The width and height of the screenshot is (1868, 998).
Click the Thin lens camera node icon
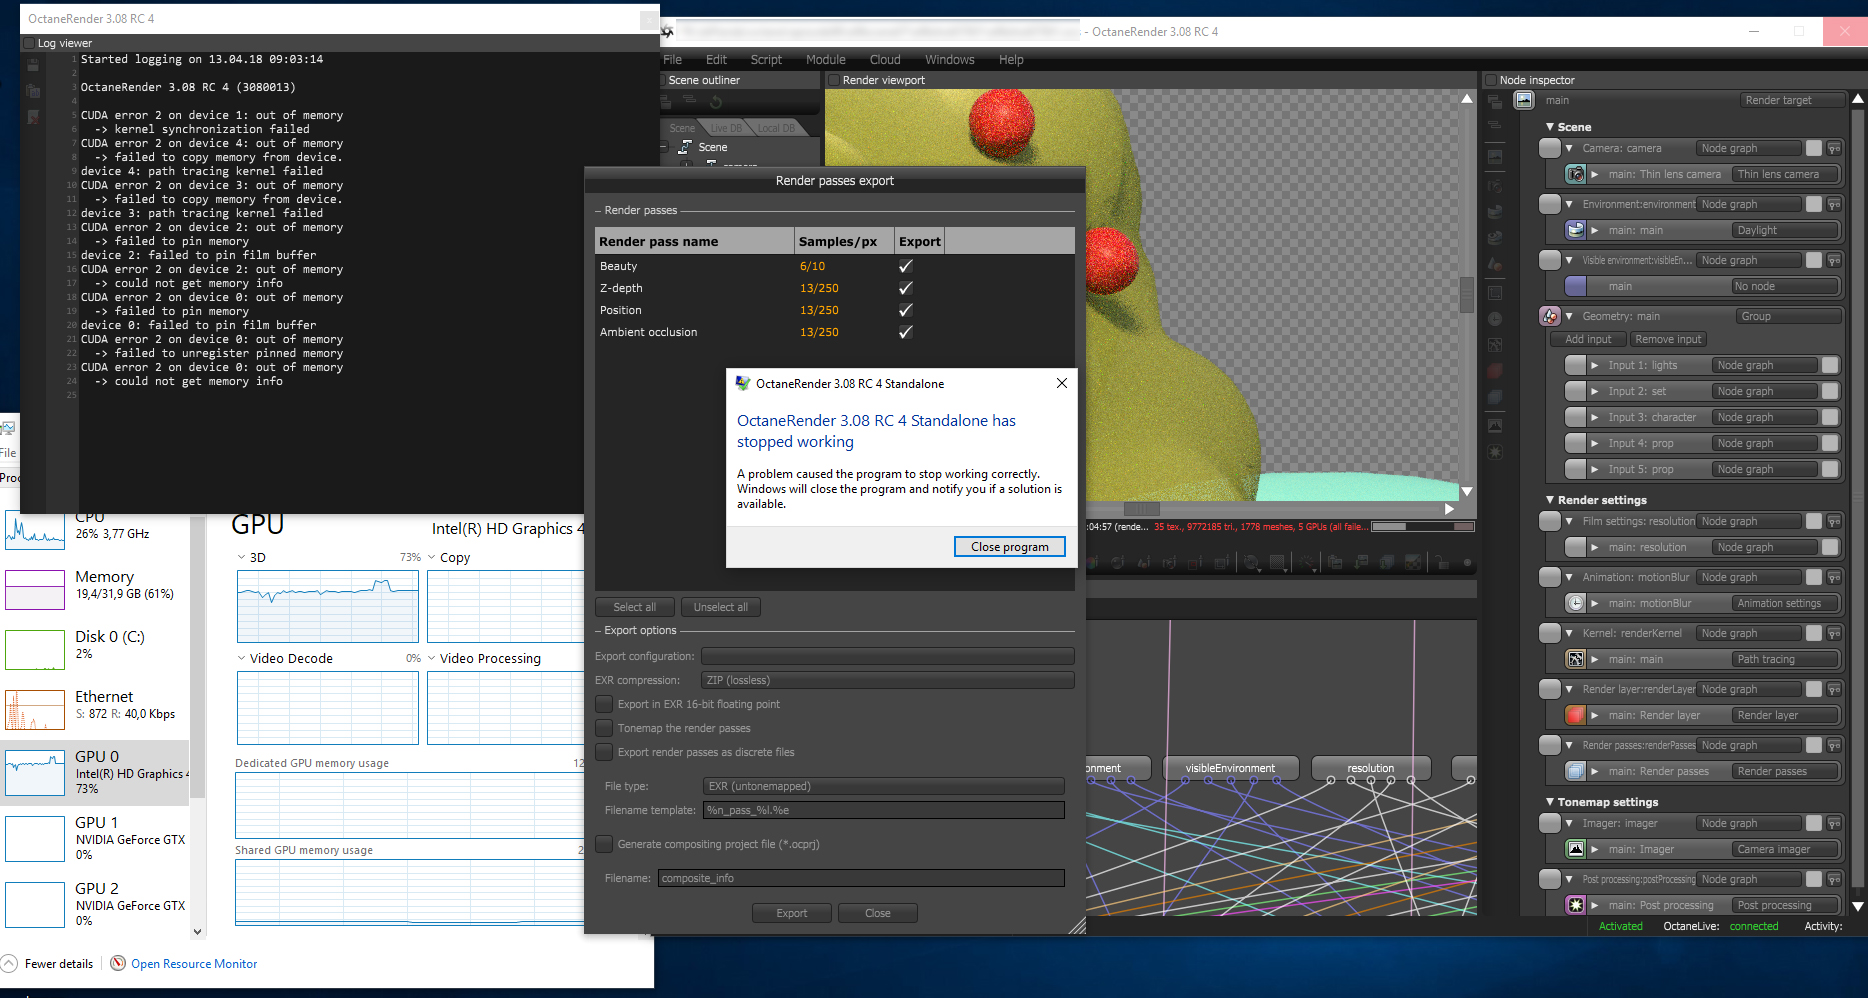(x=1576, y=174)
